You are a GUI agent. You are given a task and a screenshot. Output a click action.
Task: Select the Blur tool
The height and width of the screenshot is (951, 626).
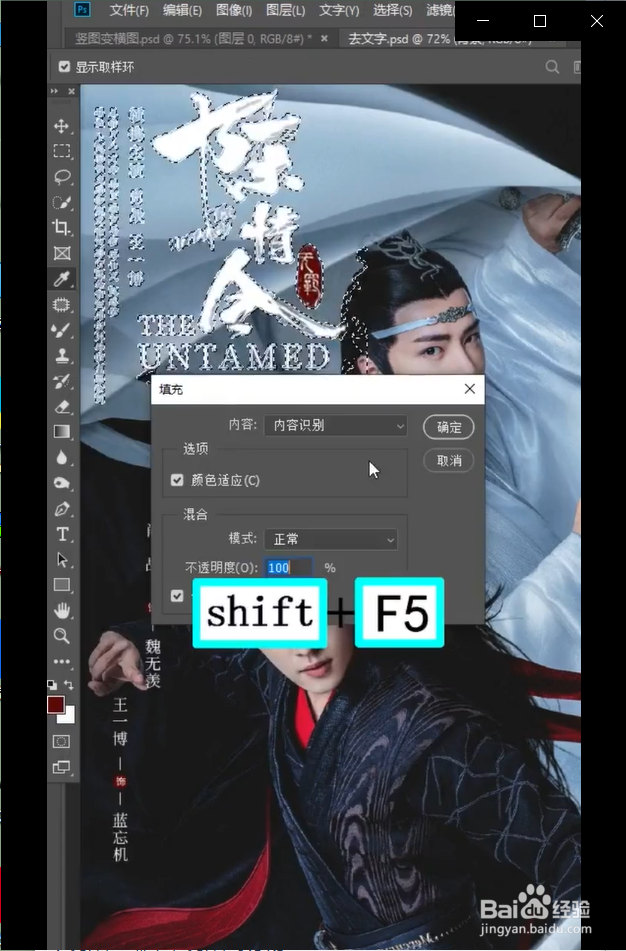point(61,457)
